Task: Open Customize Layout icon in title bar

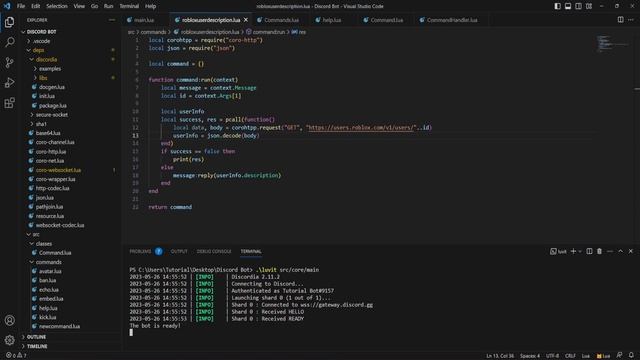Action: 589,6
